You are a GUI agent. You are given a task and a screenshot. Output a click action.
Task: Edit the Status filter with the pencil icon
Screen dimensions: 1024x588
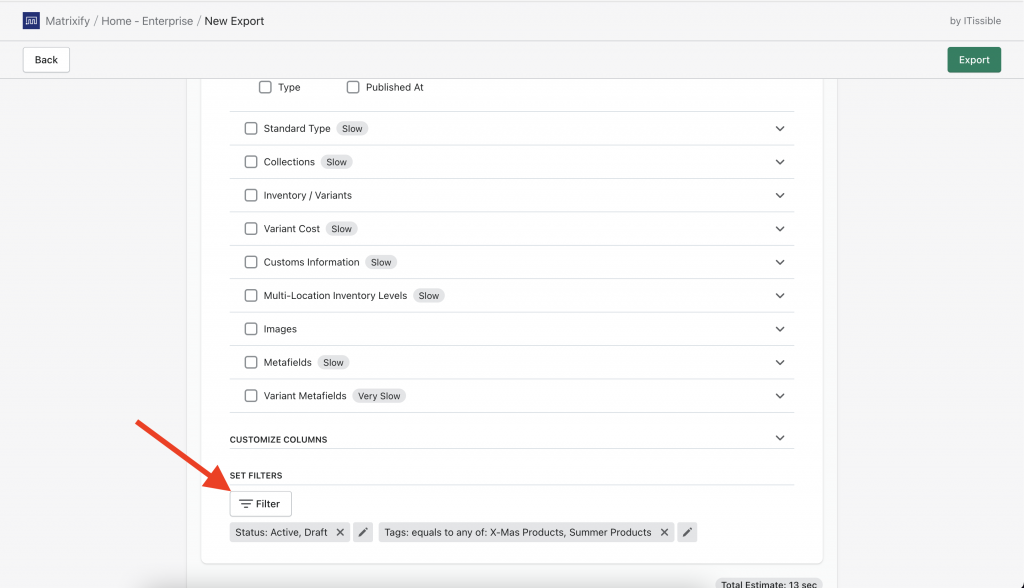click(x=363, y=532)
